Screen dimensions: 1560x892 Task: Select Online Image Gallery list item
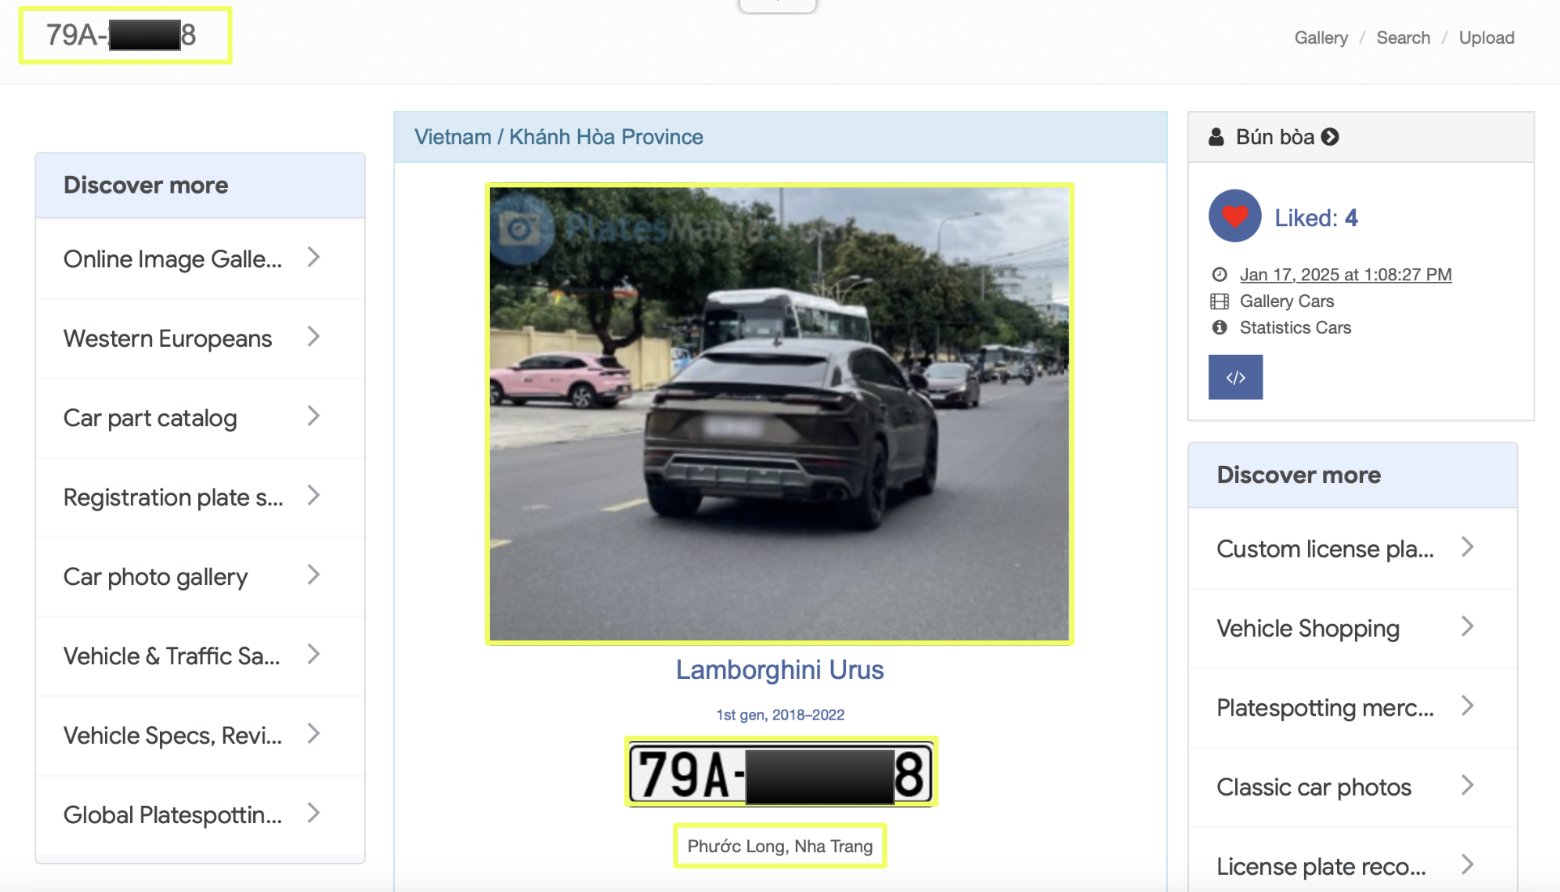(200, 259)
